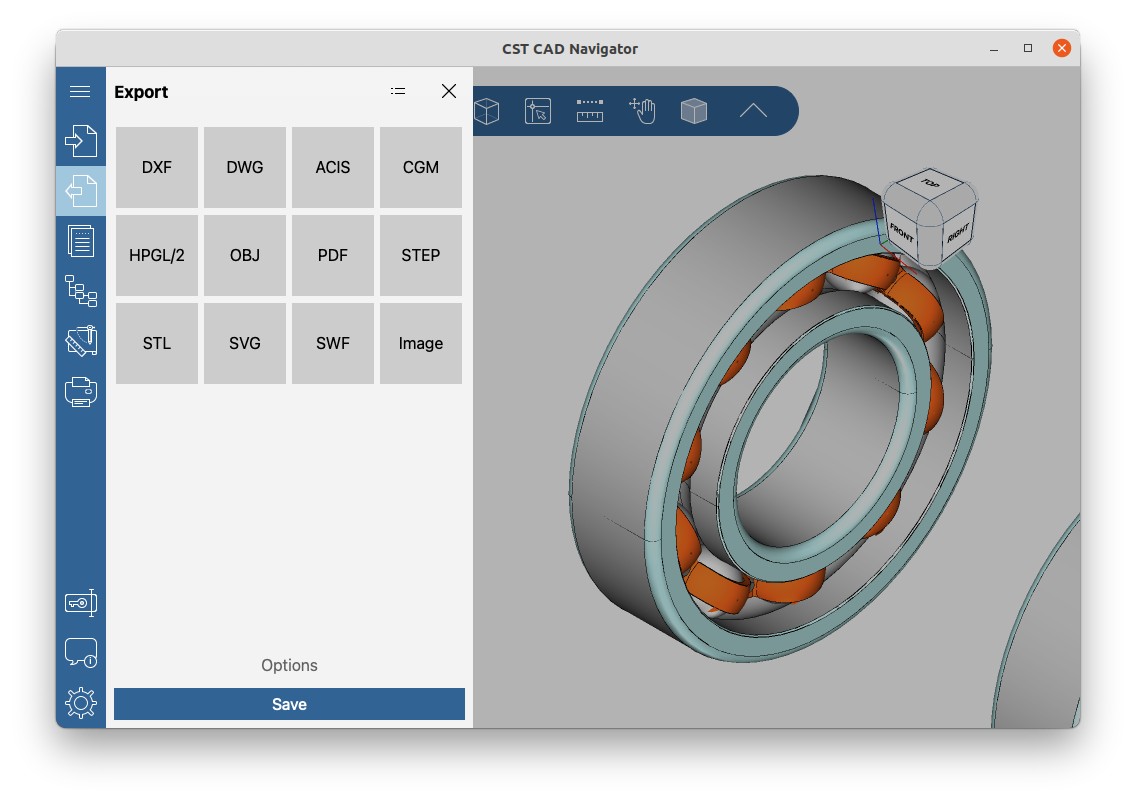Choose PDF export format
This screenshot has height=802, width=1136.
click(333, 255)
